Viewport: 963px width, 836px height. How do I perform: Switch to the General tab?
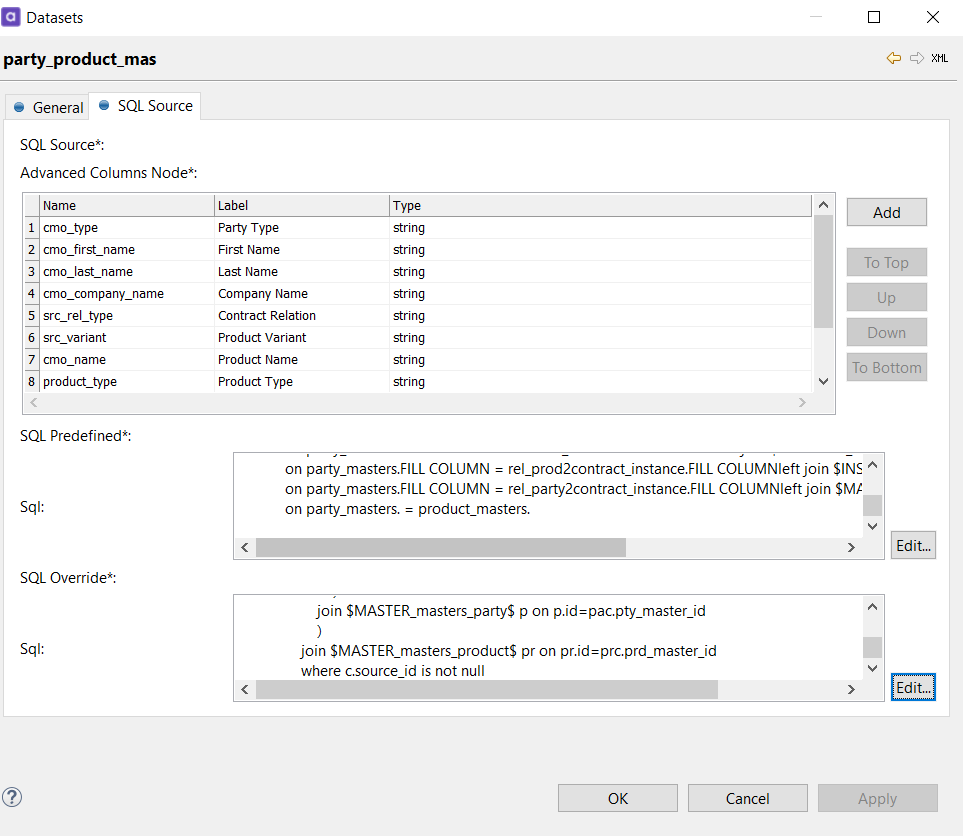point(47,106)
